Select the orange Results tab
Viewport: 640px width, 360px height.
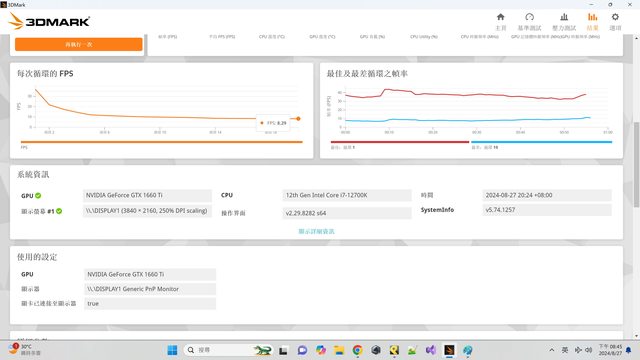(592, 21)
